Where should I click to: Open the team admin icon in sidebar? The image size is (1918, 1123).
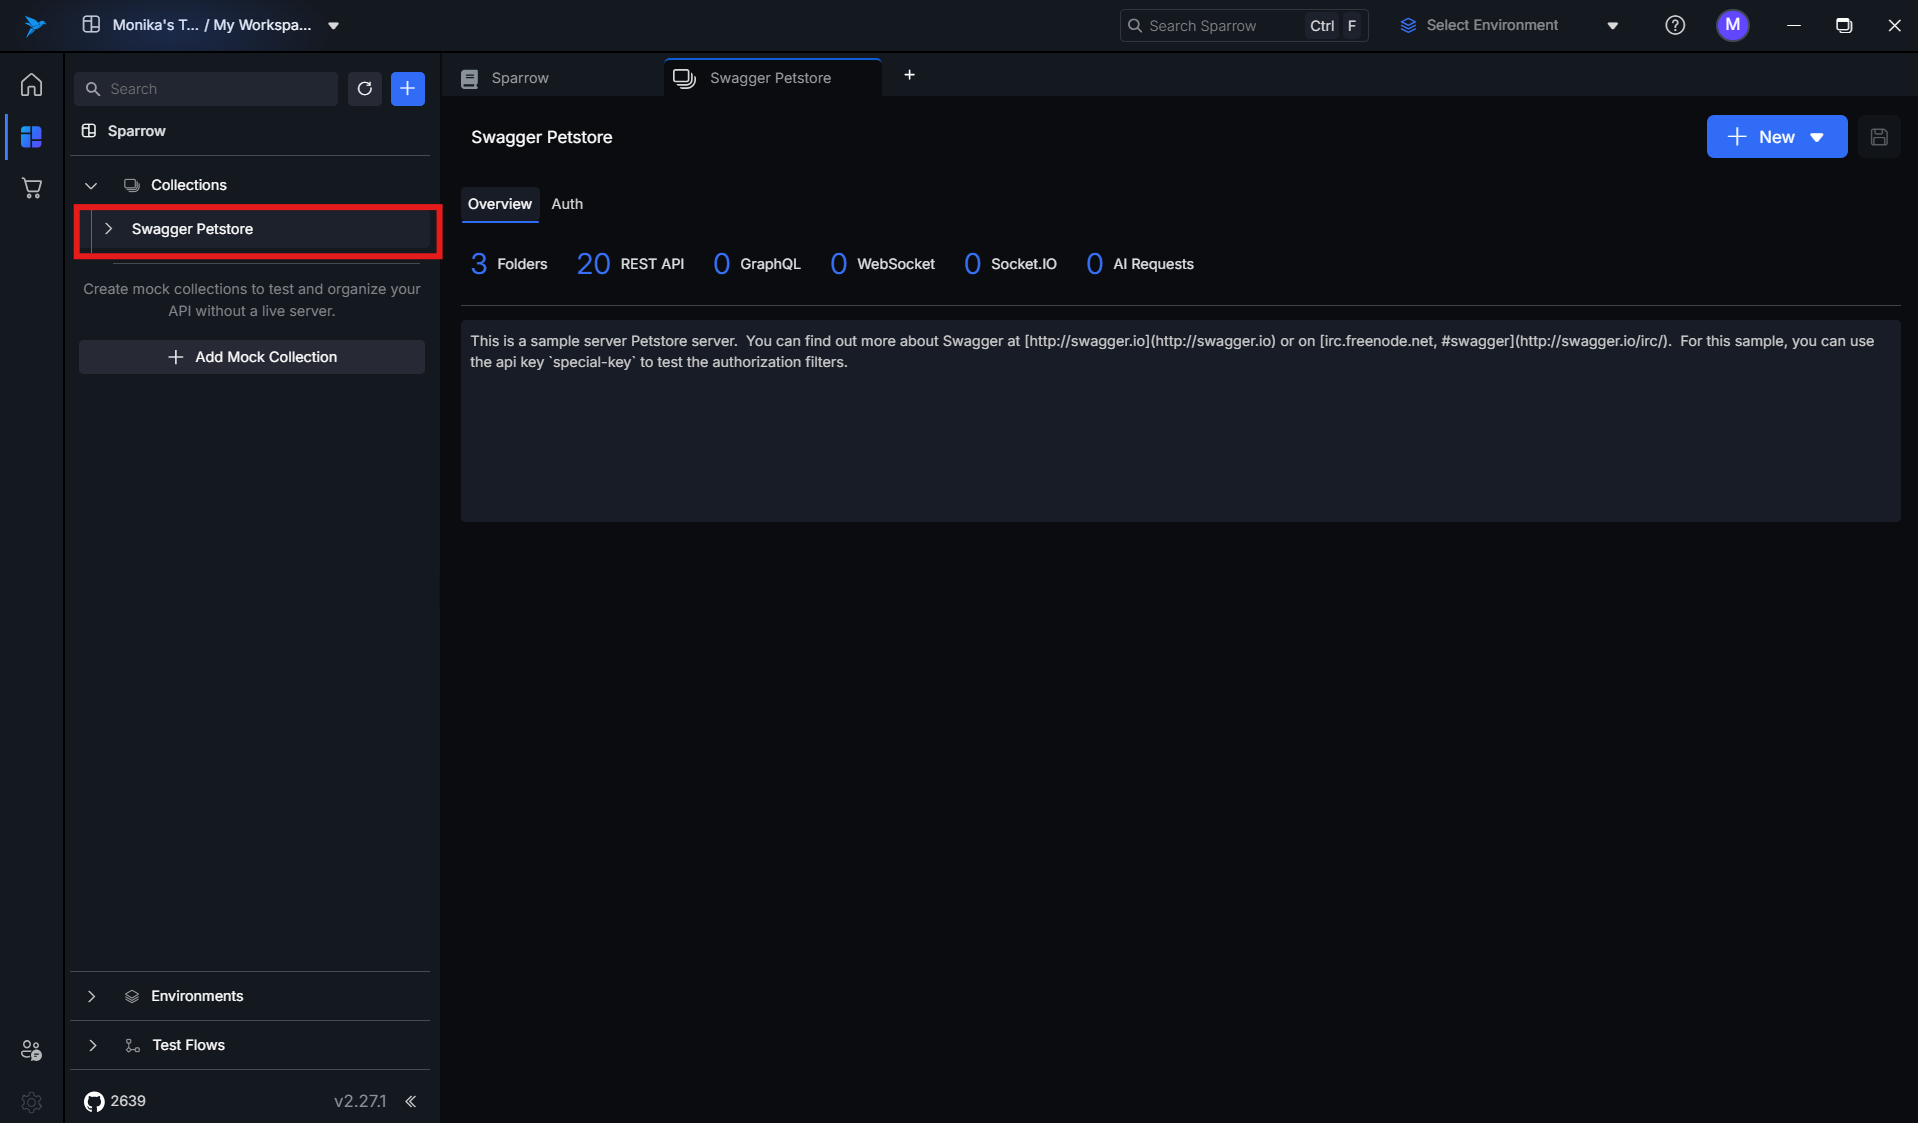31,1050
